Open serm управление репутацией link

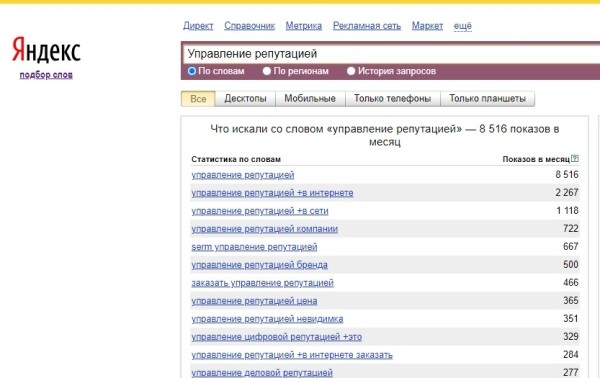coord(254,247)
